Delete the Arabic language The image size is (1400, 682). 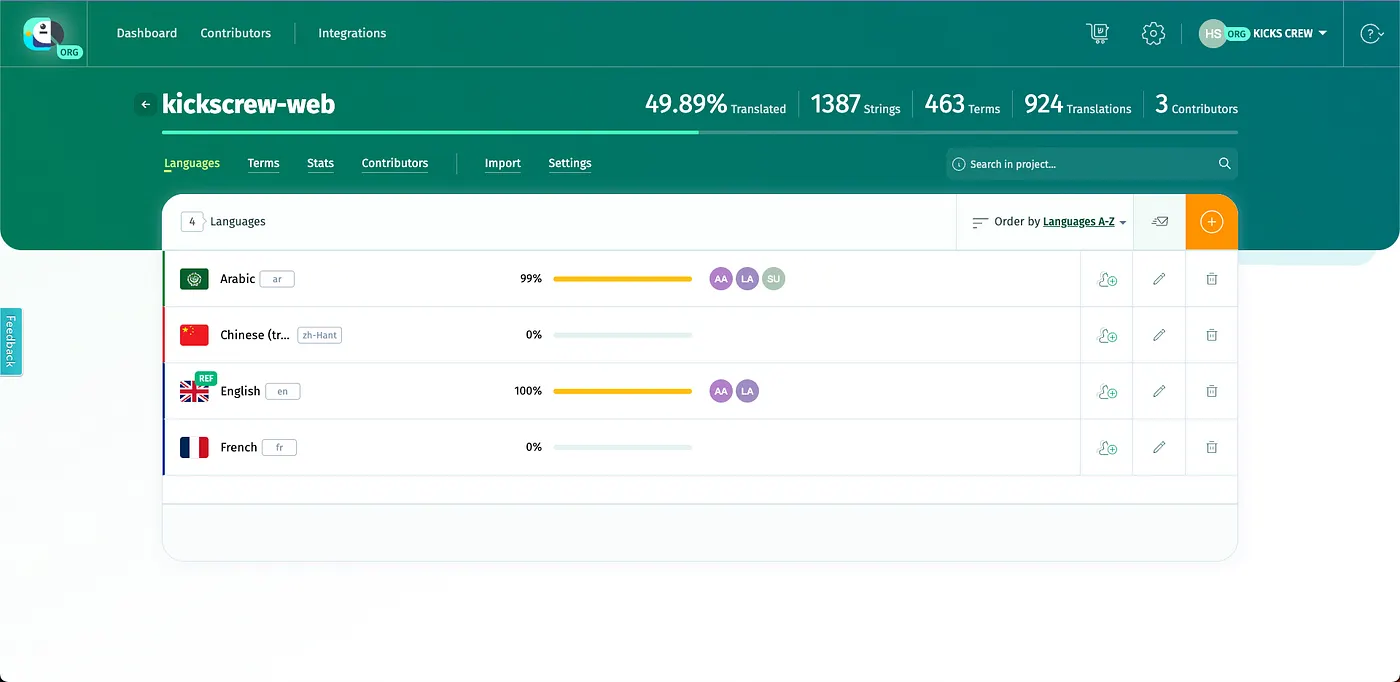[1211, 279]
